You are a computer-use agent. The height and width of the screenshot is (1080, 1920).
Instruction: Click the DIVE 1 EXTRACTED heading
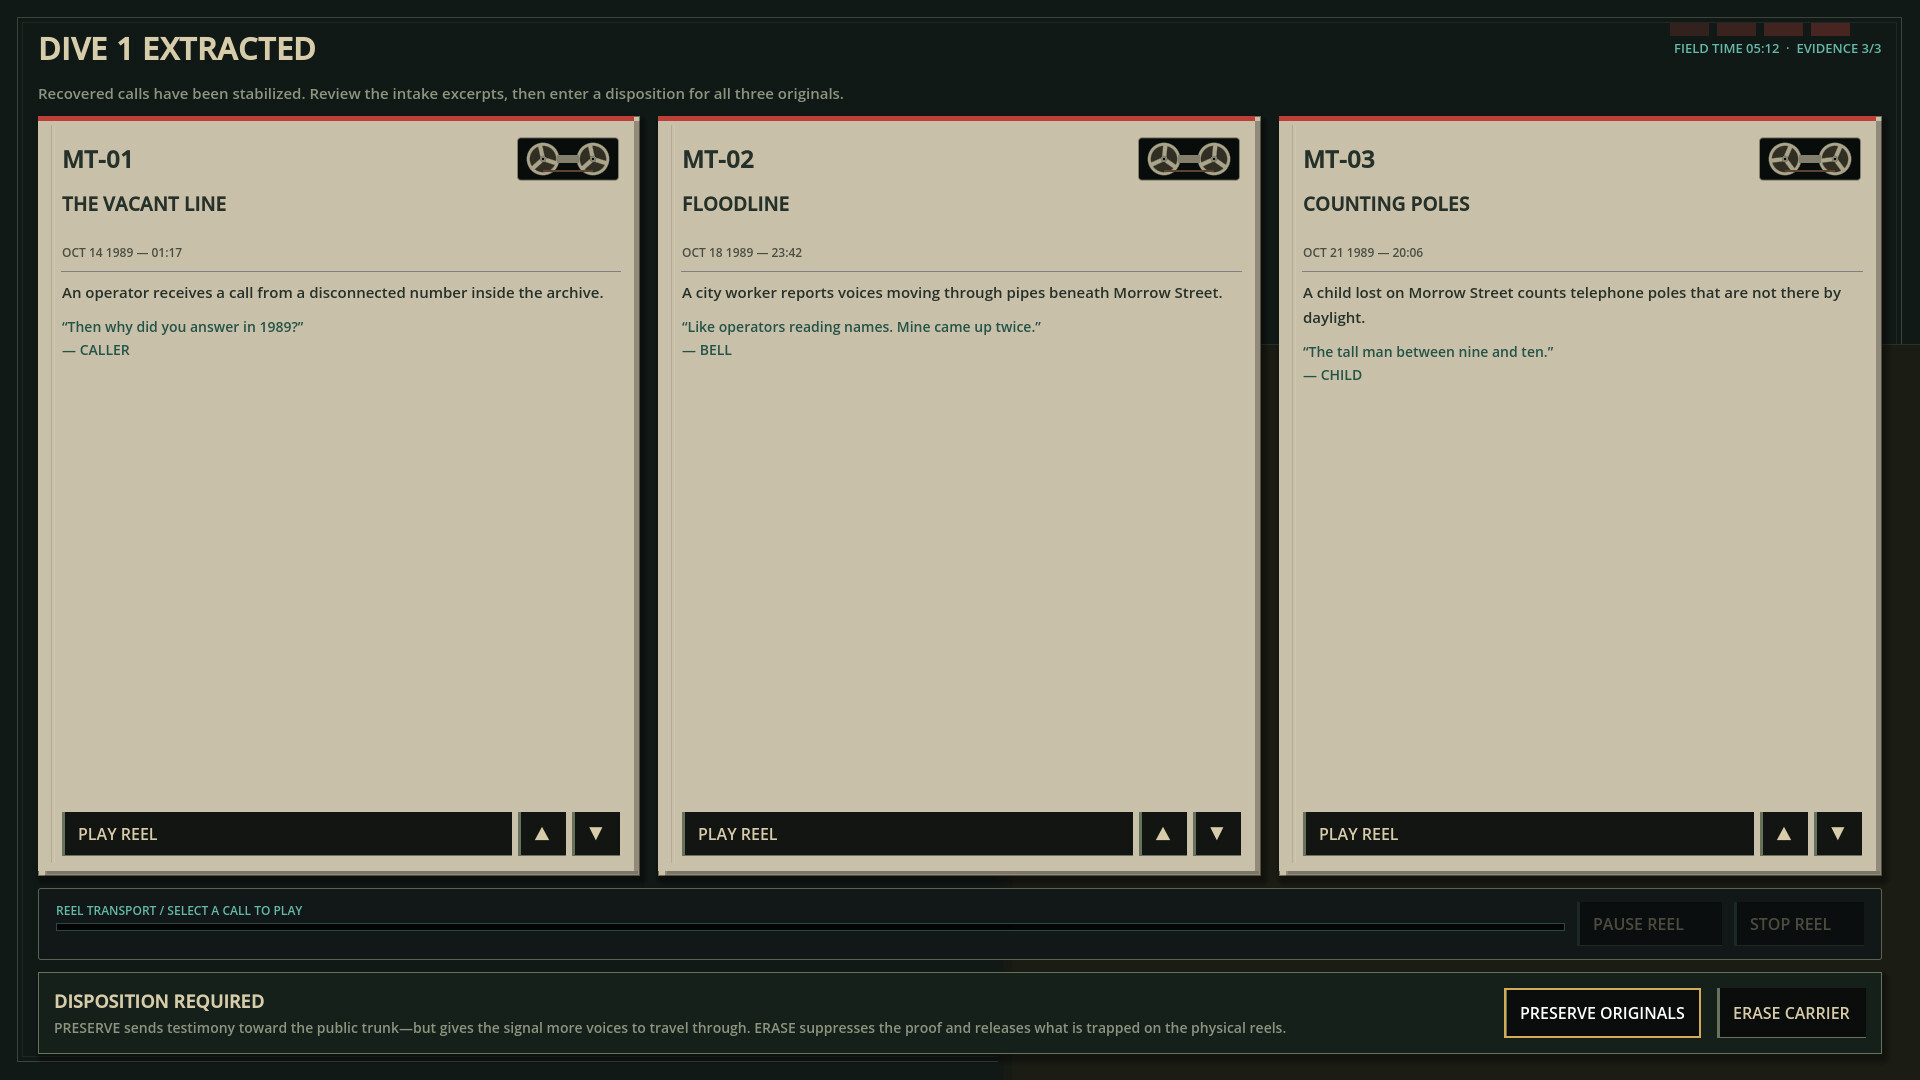177,48
